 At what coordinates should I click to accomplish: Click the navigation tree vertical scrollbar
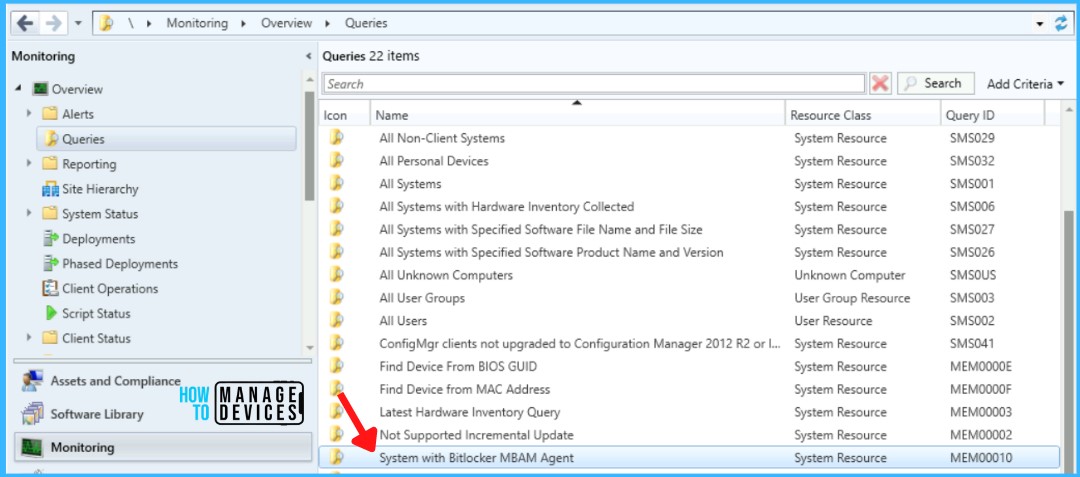(x=309, y=146)
